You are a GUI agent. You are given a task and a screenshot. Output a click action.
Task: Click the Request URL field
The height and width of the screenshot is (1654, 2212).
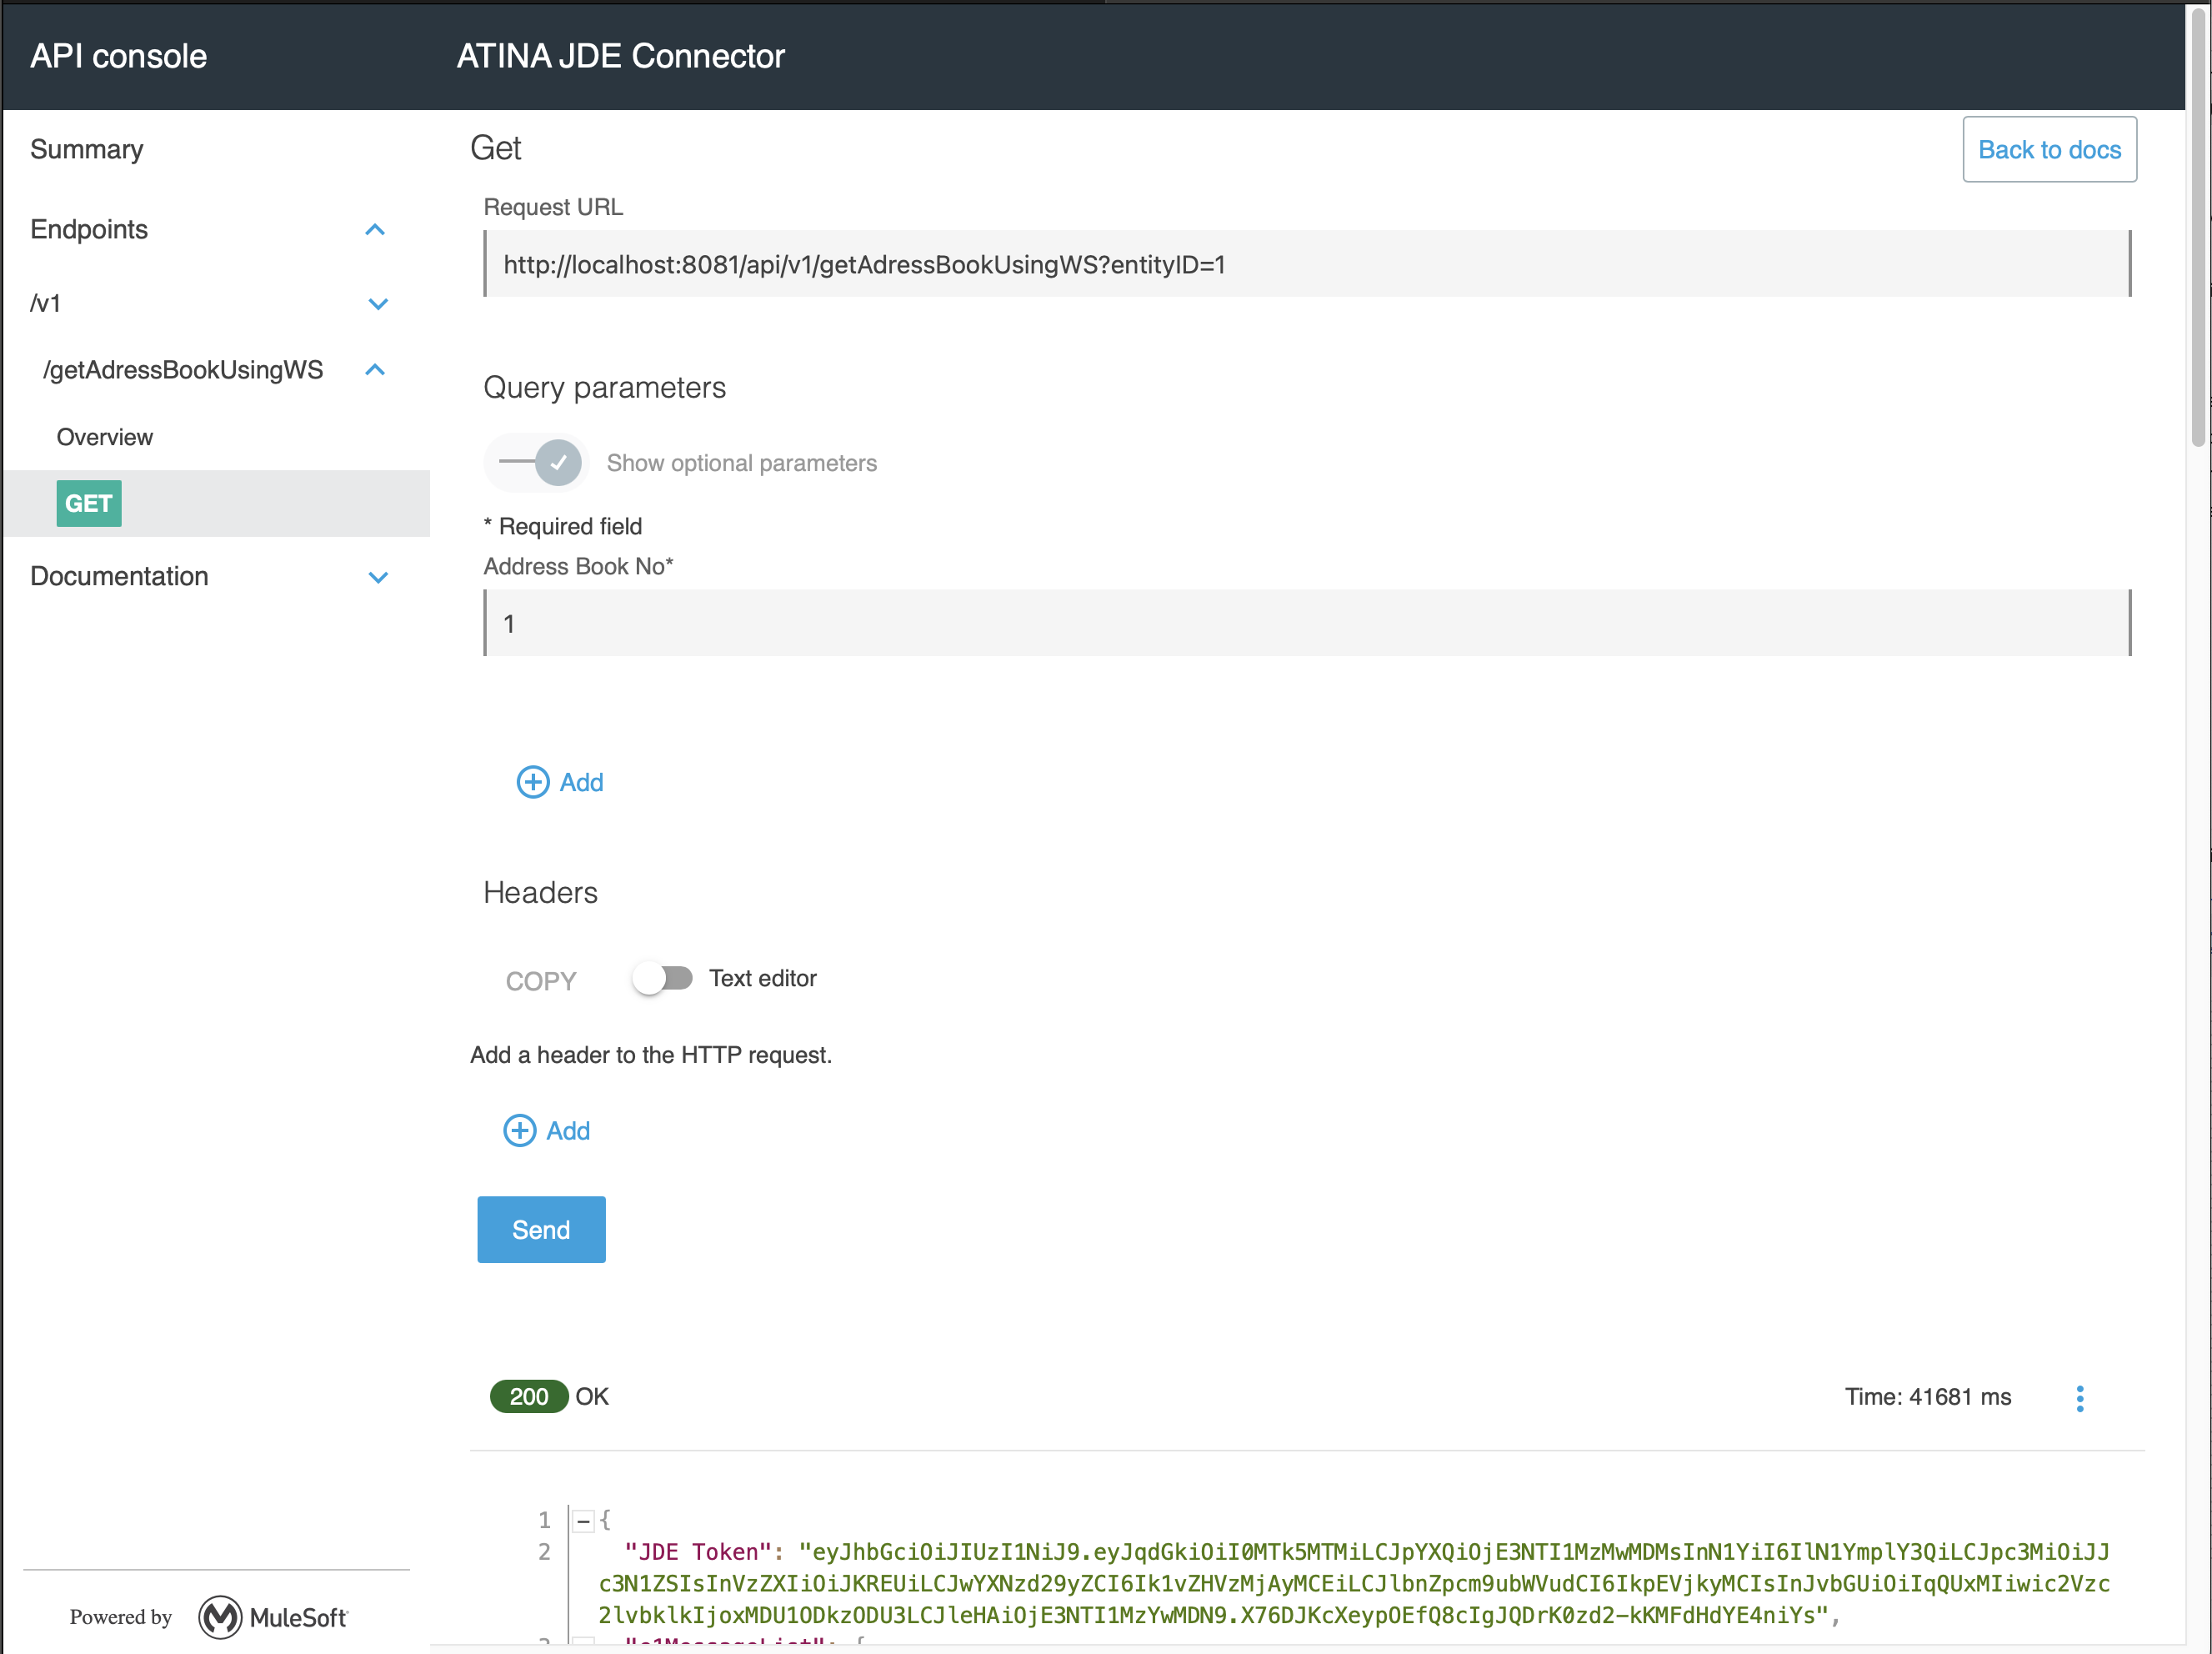click(x=1306, y=264)
